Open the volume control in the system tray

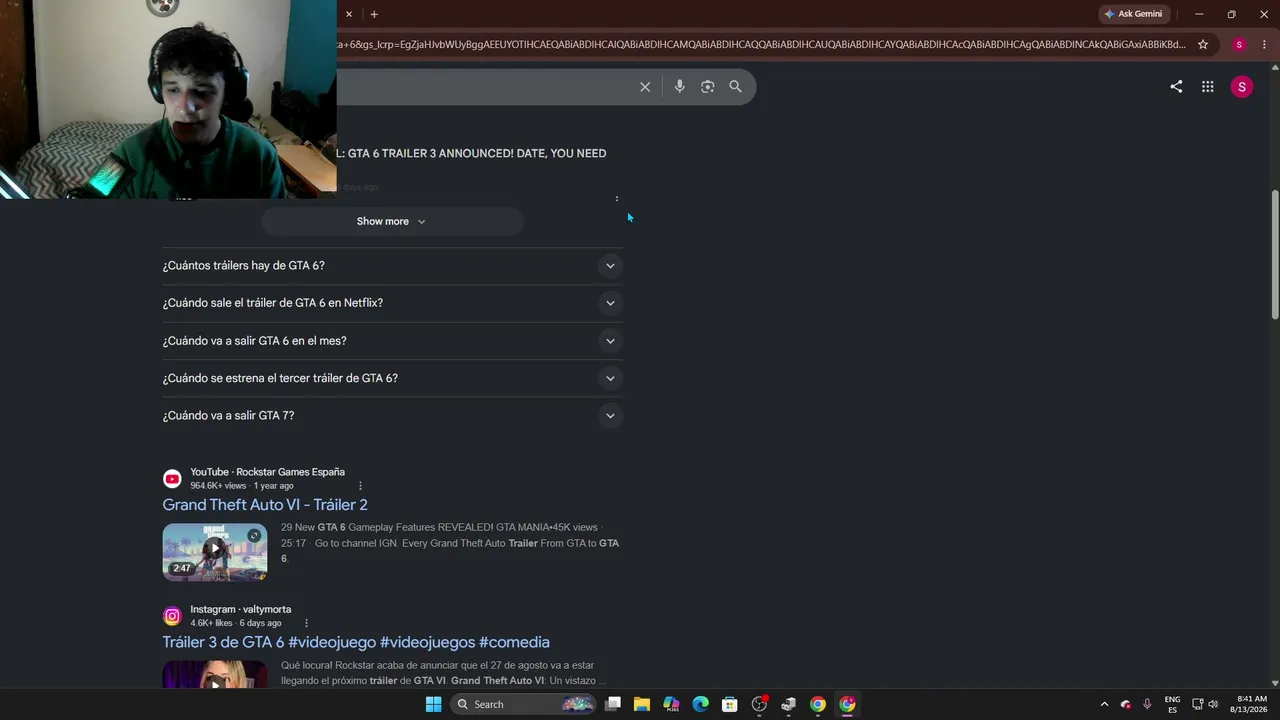coord(1213,704)
